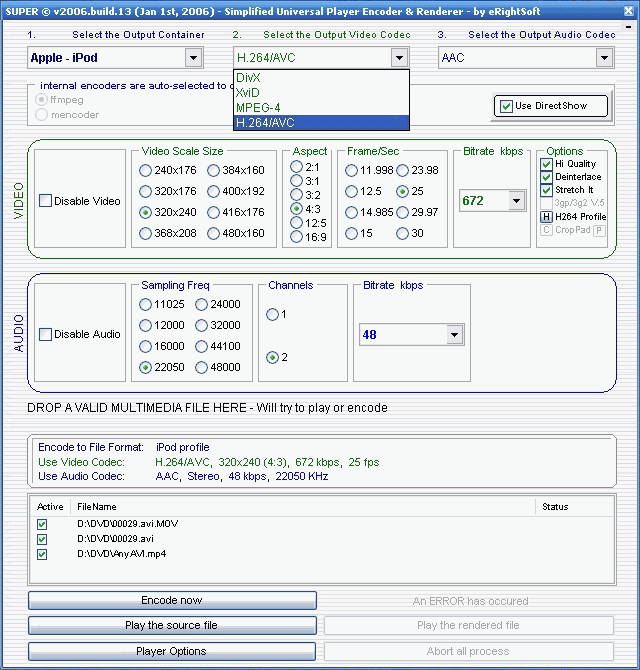Select 44100 sampling frequency
The image size is (640, 670).
[201, 347]
